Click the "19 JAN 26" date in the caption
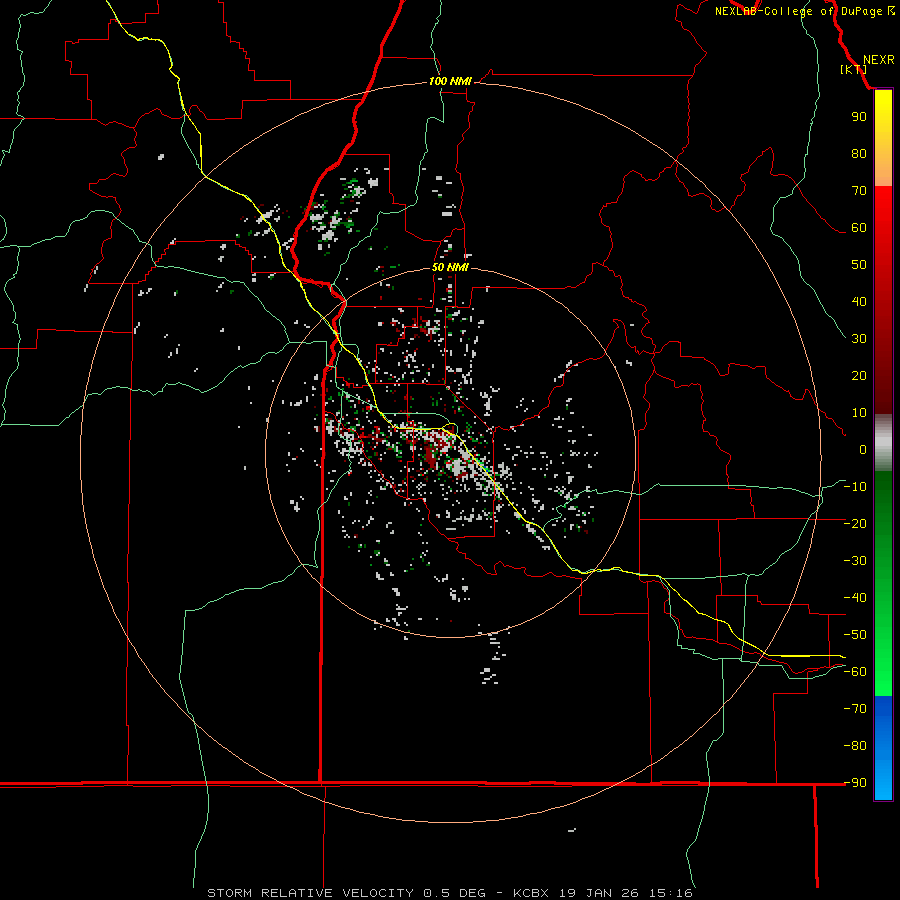Image resolution: width=900 pixels, height=900 pixels. (599, 893)
